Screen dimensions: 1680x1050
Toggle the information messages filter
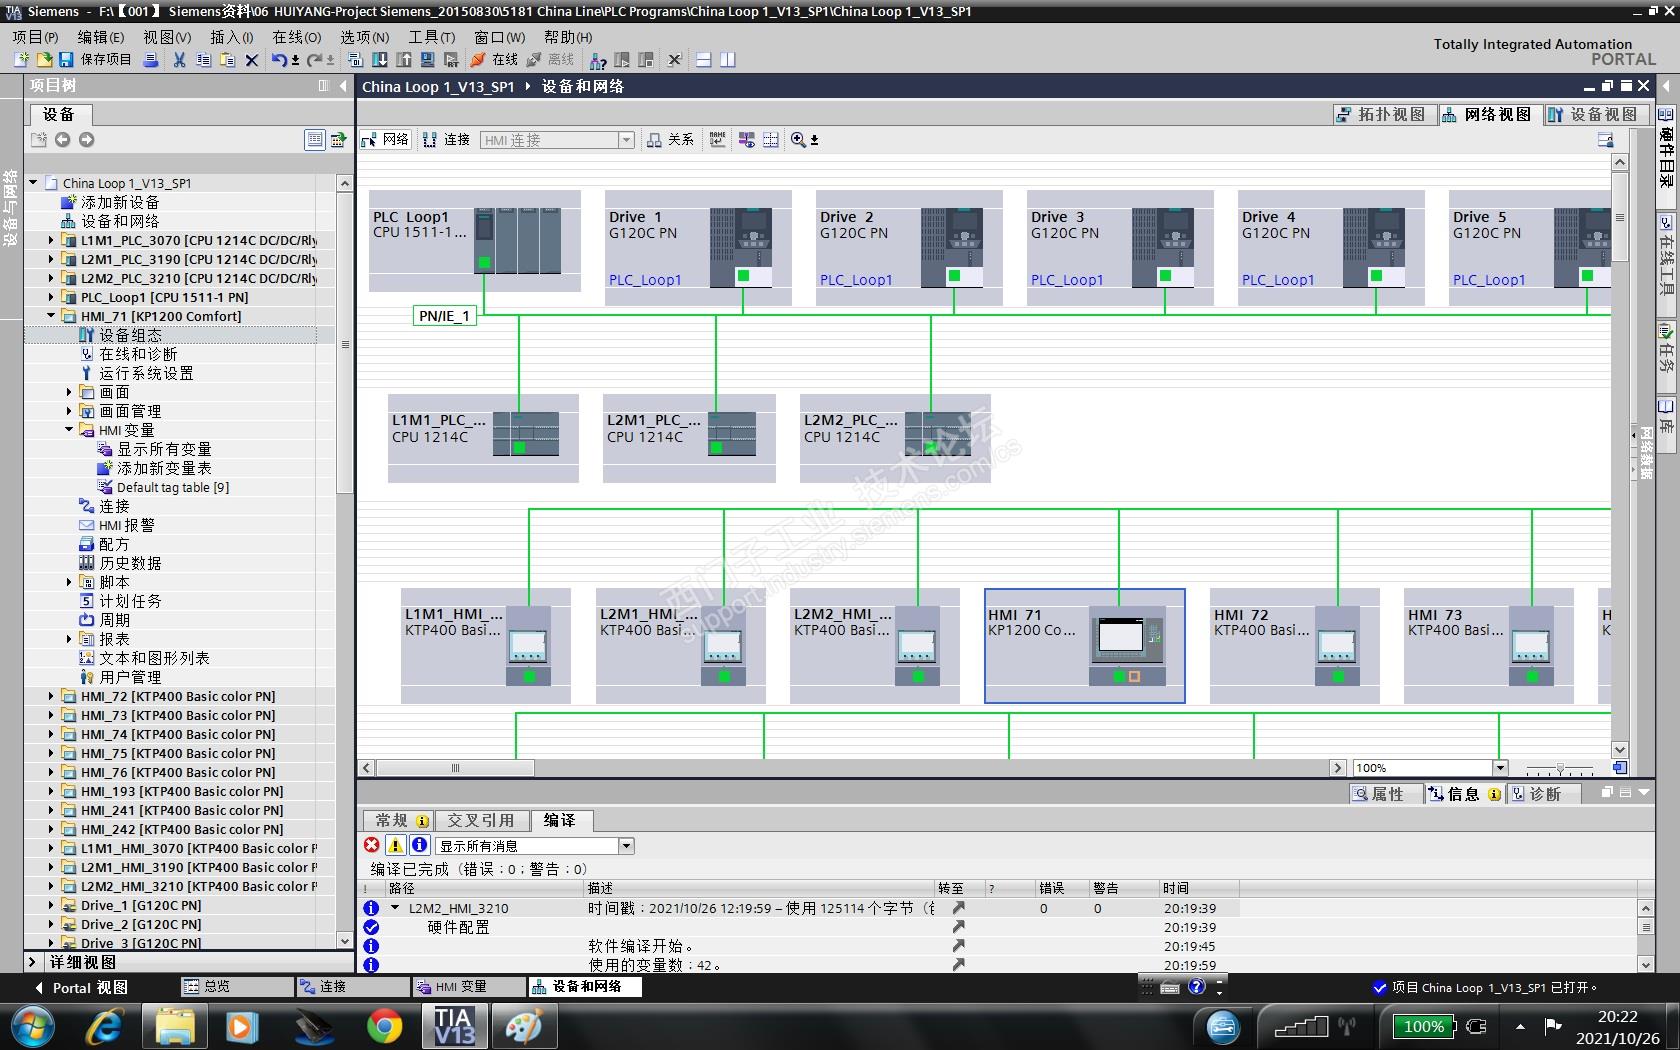click(x=420, y=846)
